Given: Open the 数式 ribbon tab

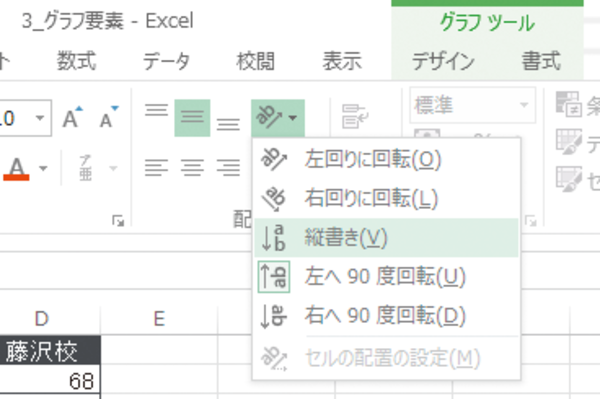Looking at the screenshot, I should tap(77, 61).
